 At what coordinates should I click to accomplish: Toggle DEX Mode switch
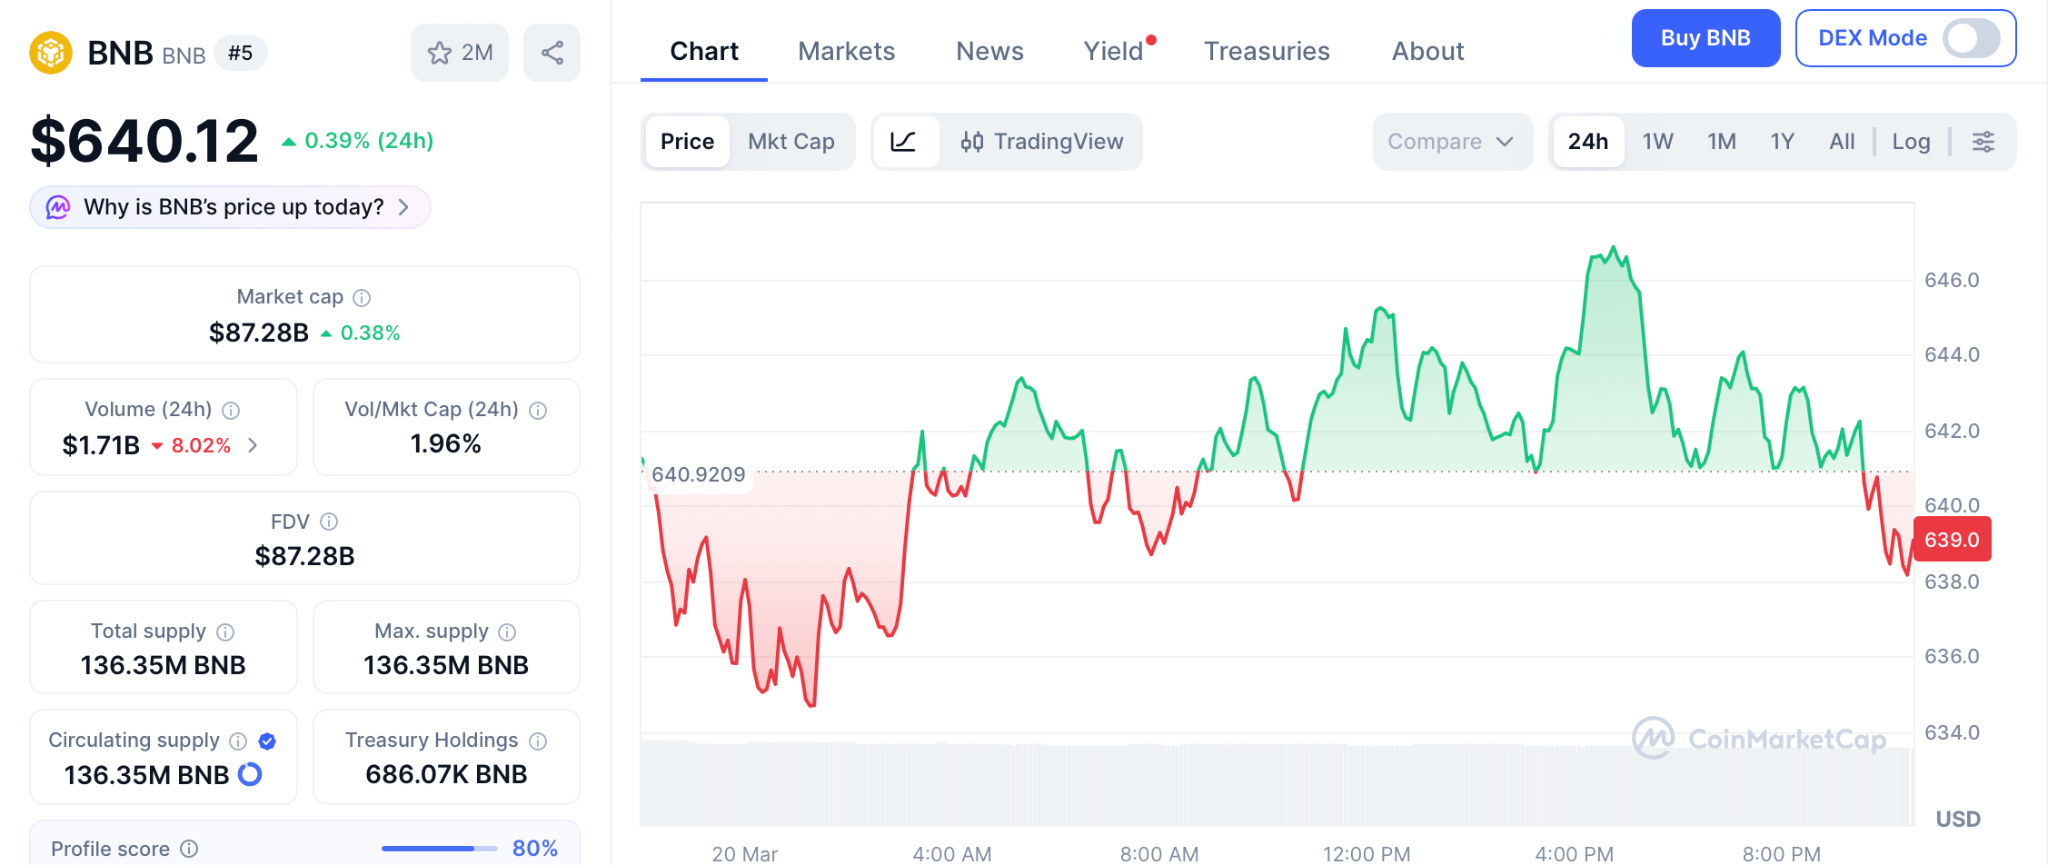(1970, 39)
